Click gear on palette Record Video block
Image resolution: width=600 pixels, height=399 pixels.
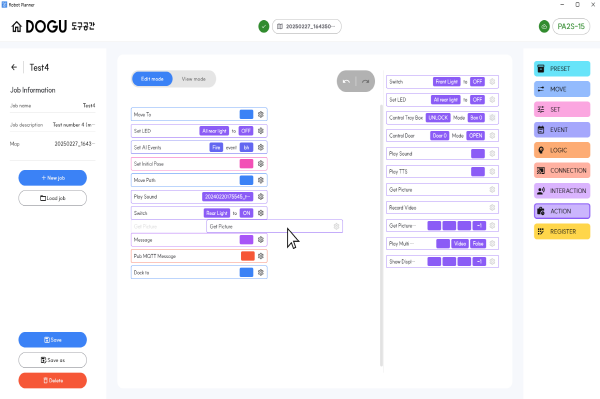coord(492,207)
